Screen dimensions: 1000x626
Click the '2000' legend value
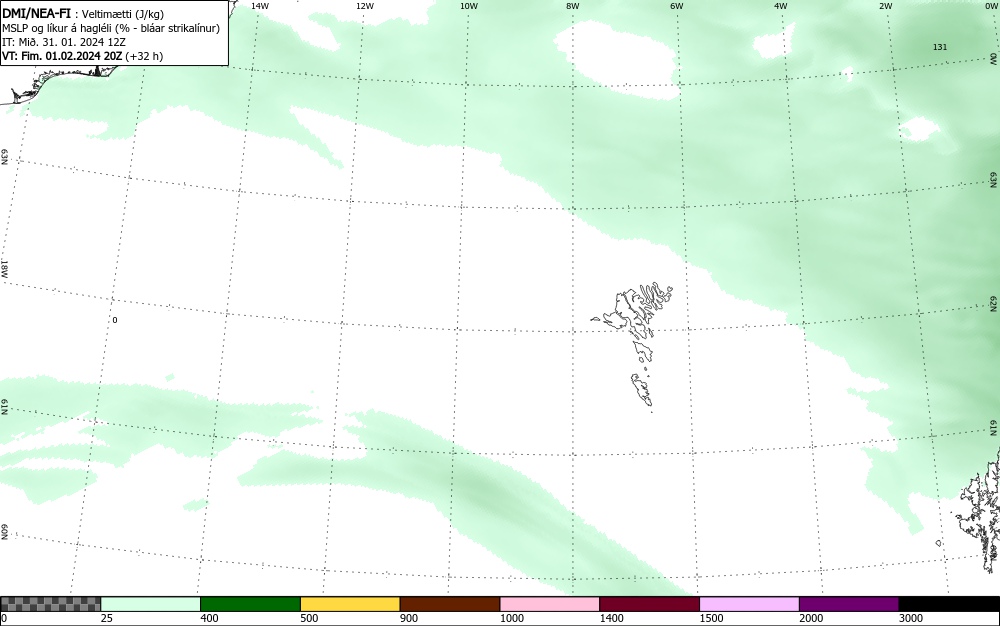point(811,618)
